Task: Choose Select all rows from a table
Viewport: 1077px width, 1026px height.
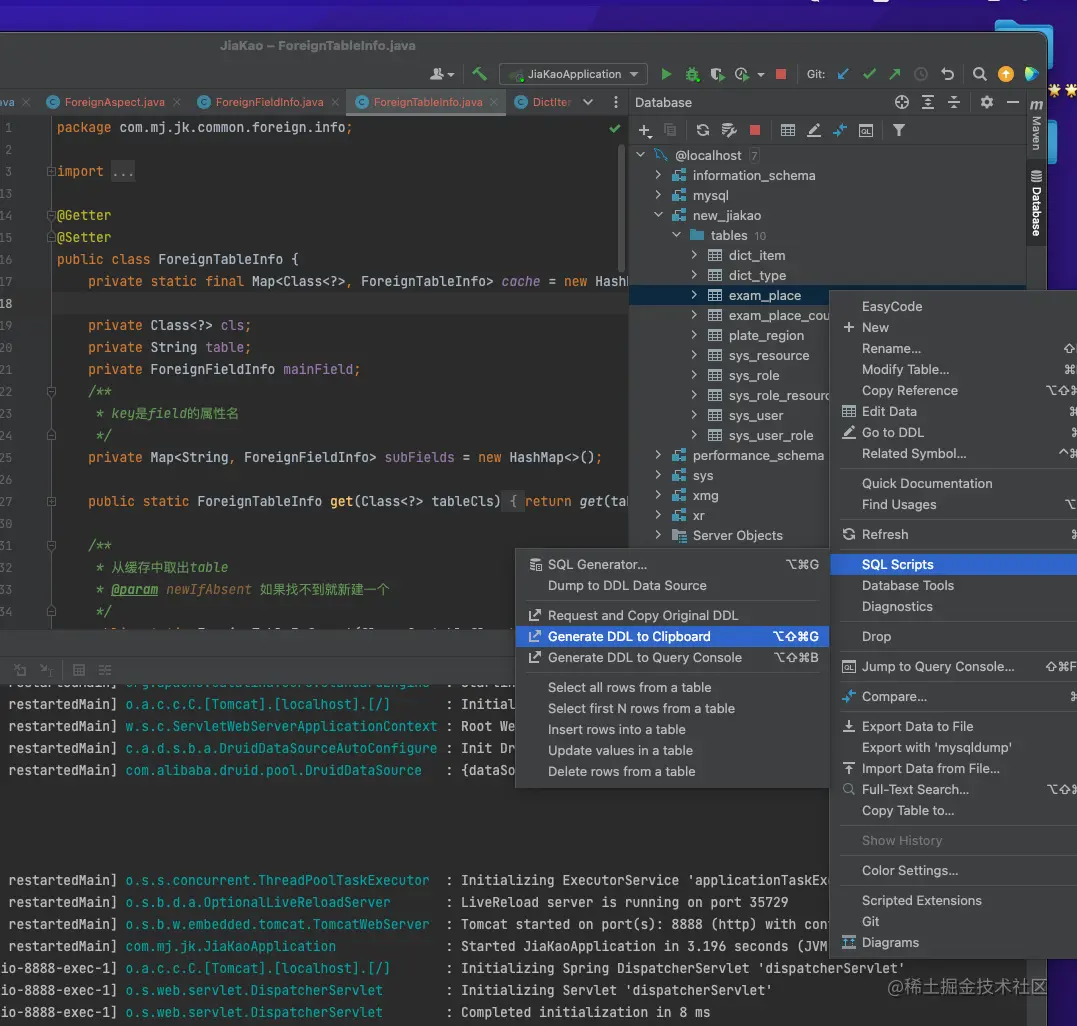Action: tap(672, 687)
